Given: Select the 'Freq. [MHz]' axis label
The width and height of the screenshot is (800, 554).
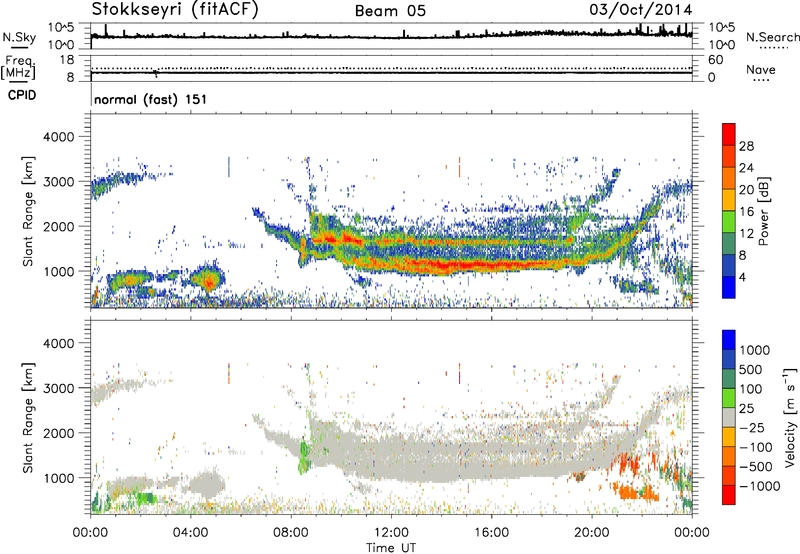Looking at the screenshot, I should point(18,67).
